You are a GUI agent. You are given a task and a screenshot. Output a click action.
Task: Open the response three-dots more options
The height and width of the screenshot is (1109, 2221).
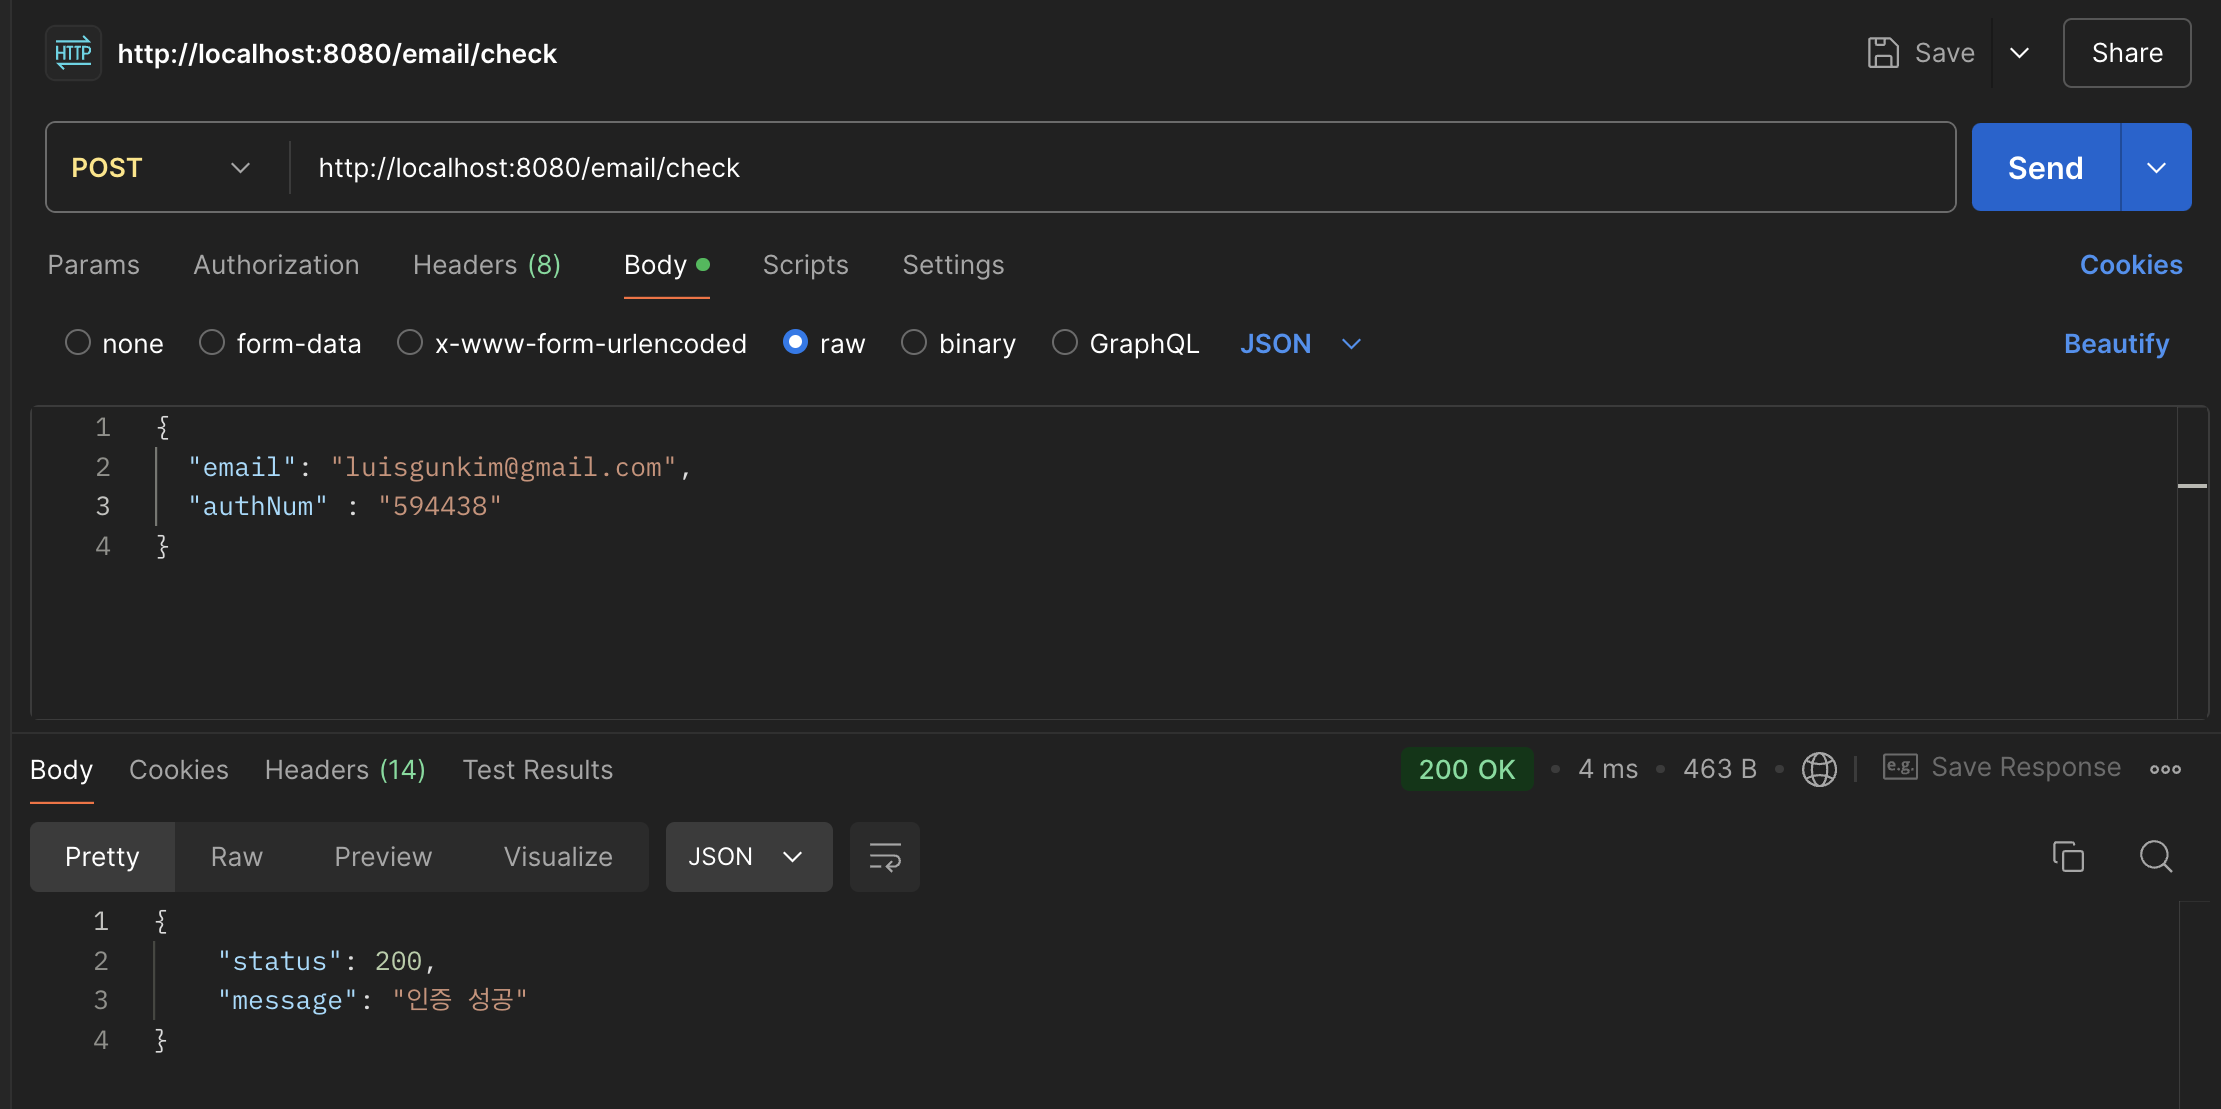click(x=2165, y=769)
